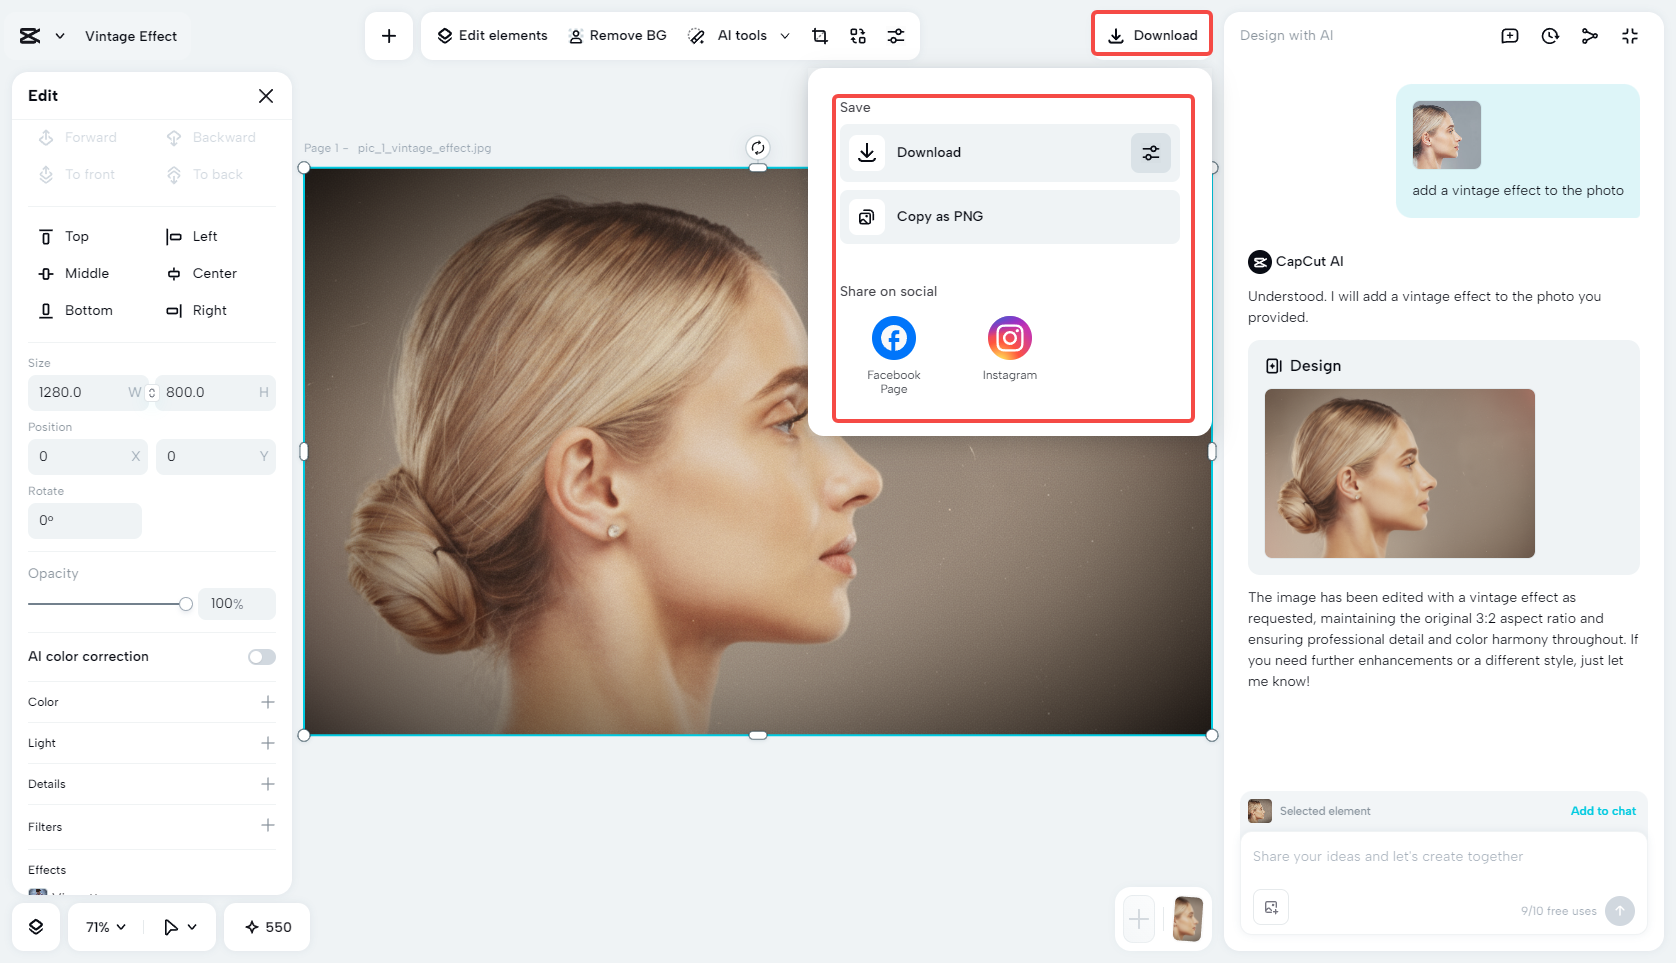Expand the Details section
Viewport: 1676px width, 963px height.
[268, 784]
